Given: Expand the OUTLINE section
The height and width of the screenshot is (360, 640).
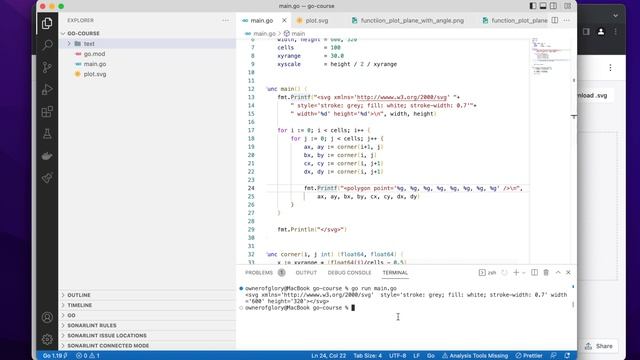Looking at the screenshot, I should tap(79, 295).
